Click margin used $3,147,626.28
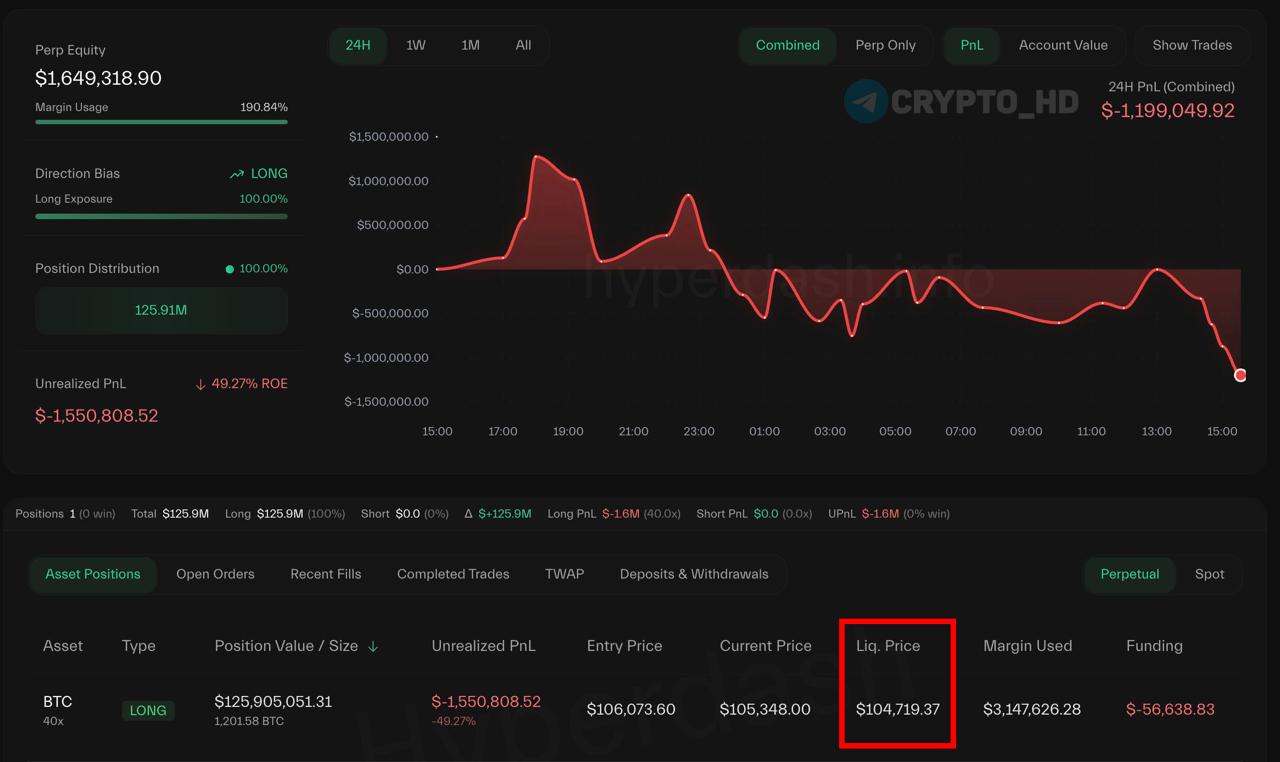Screen dimensions: 1280x762 pos(1032,709)
